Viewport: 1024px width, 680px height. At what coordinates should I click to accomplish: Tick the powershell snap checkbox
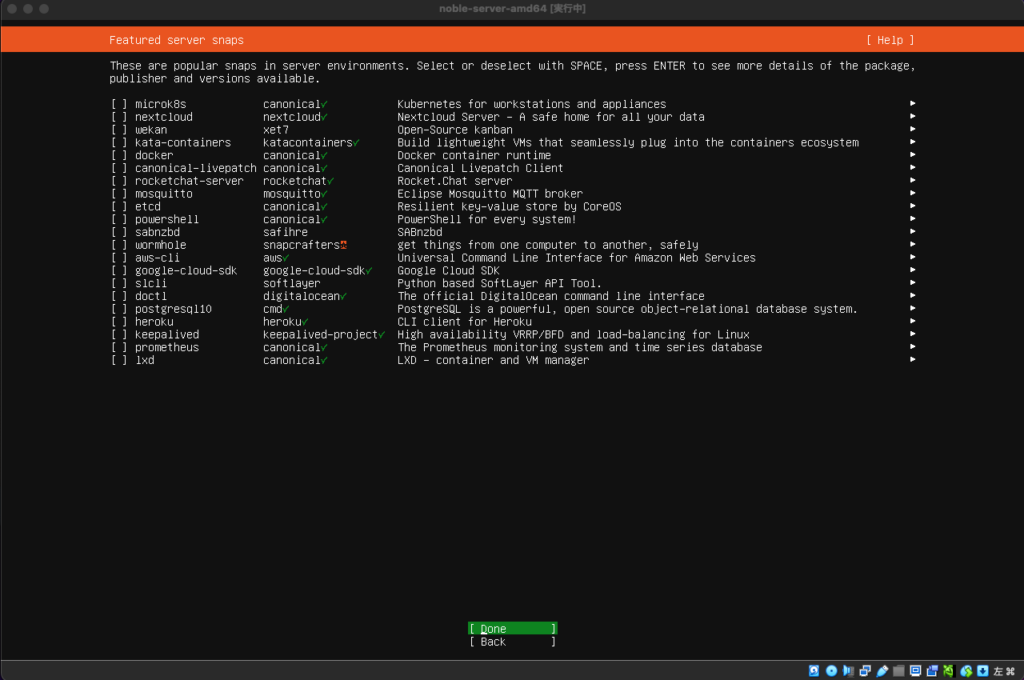(x=119, y=219)
